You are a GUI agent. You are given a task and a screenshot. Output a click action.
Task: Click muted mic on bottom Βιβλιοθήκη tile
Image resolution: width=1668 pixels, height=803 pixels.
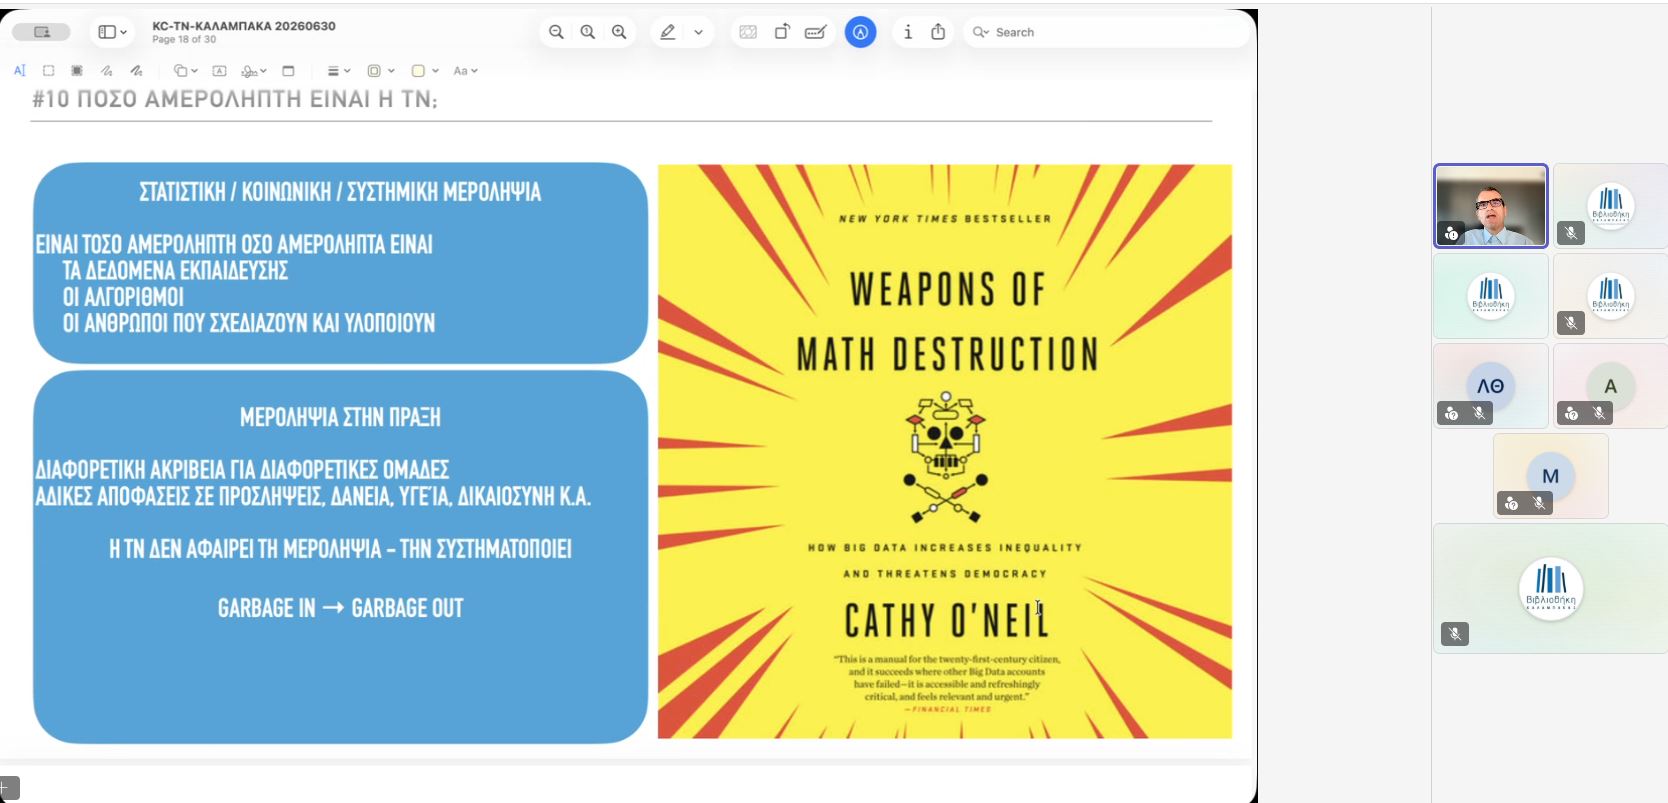coord(1455,633)
